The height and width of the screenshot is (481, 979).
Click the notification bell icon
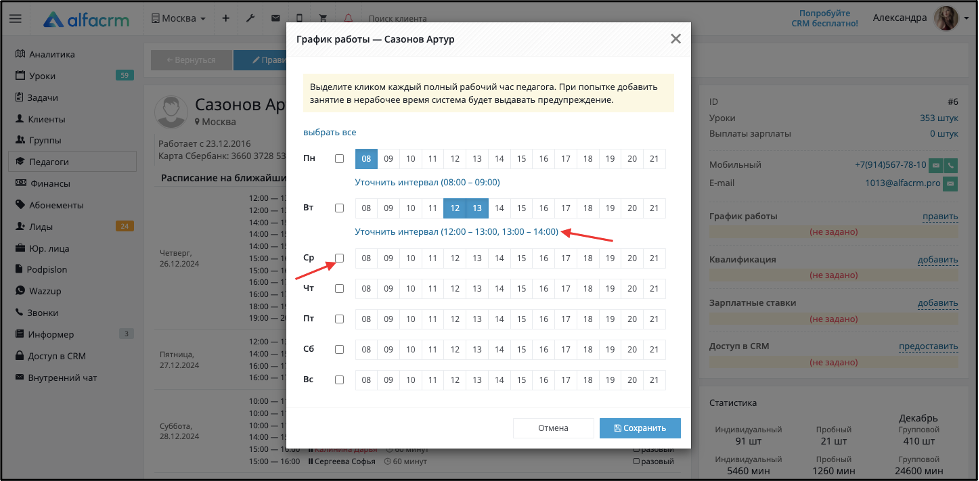click(348, 19)
